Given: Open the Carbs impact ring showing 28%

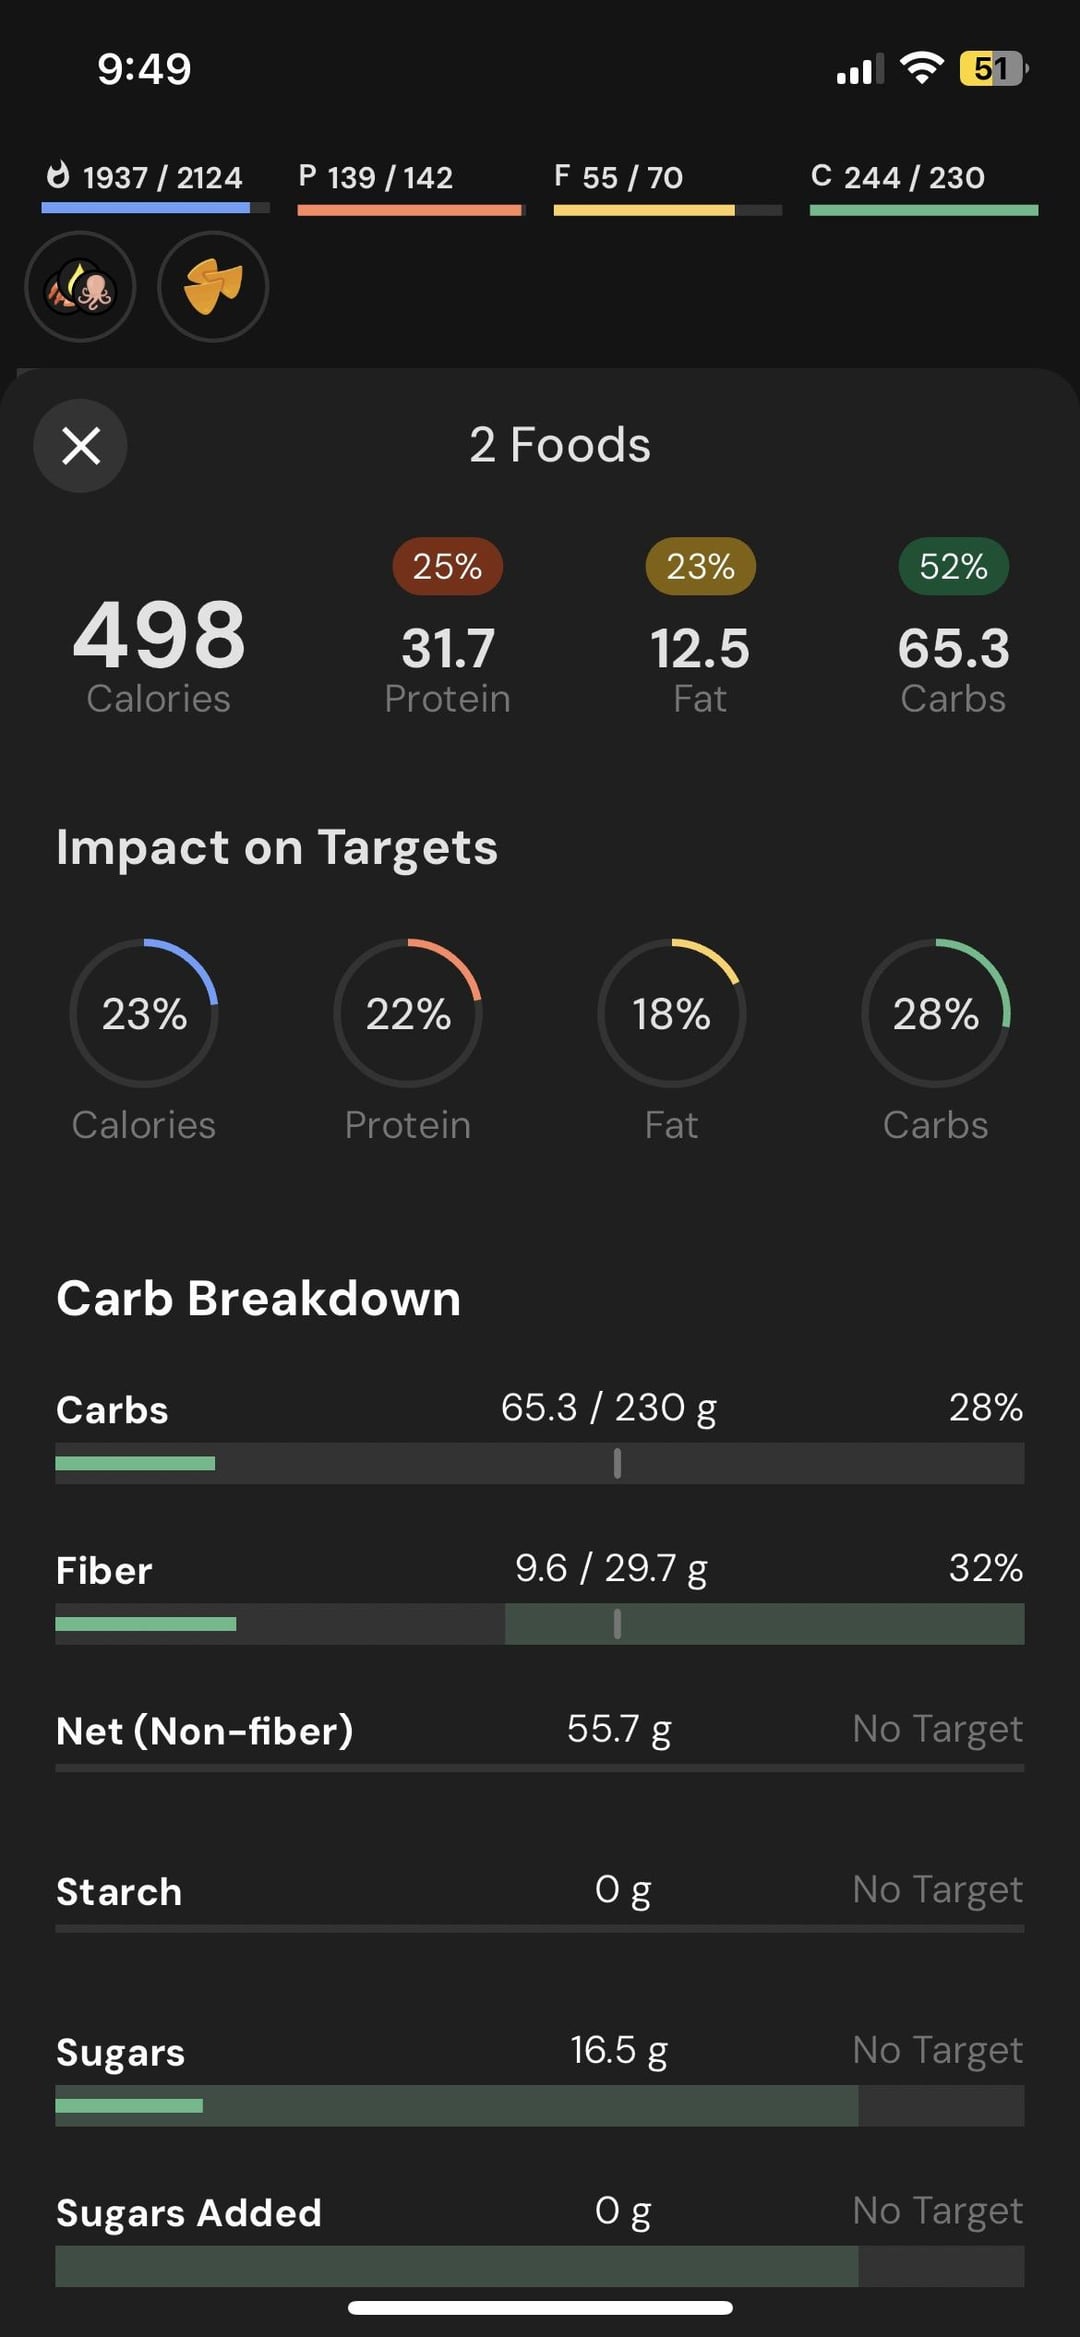Looking at the screenshot, I should point(936,1013).
